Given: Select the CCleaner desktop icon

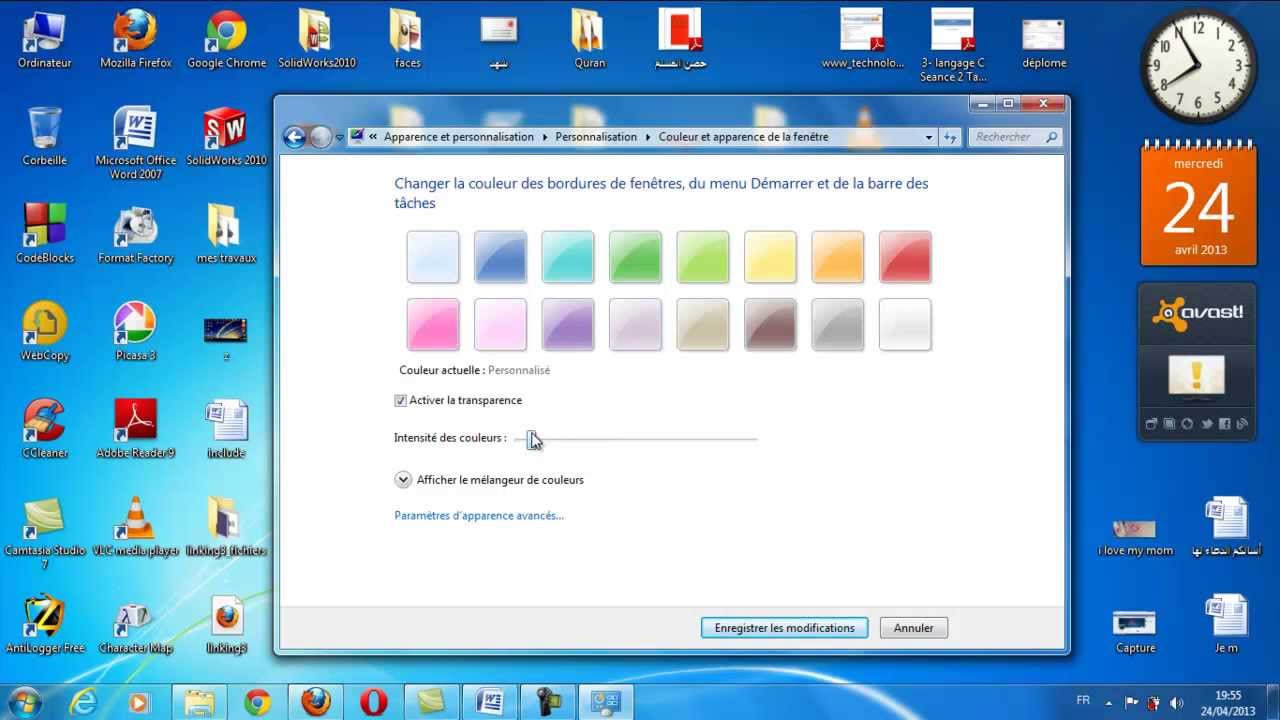Looking at the screenshot, I should point(45,428).
